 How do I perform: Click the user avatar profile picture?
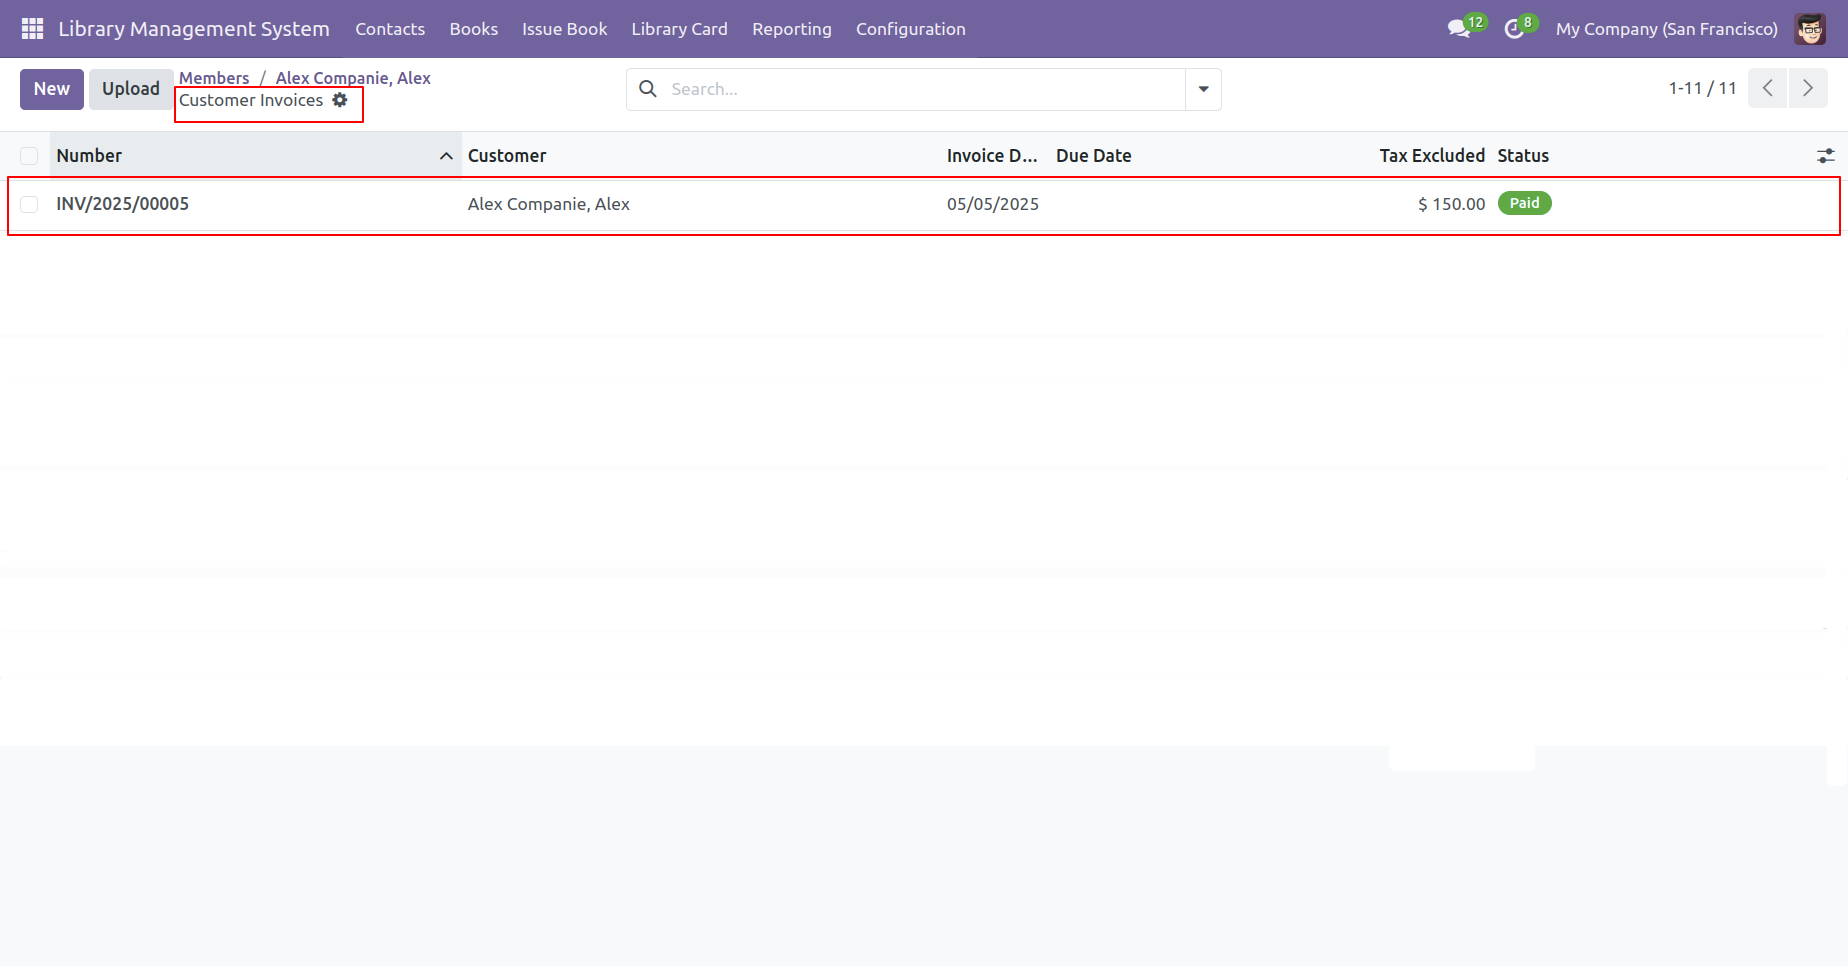(1810, 29)
